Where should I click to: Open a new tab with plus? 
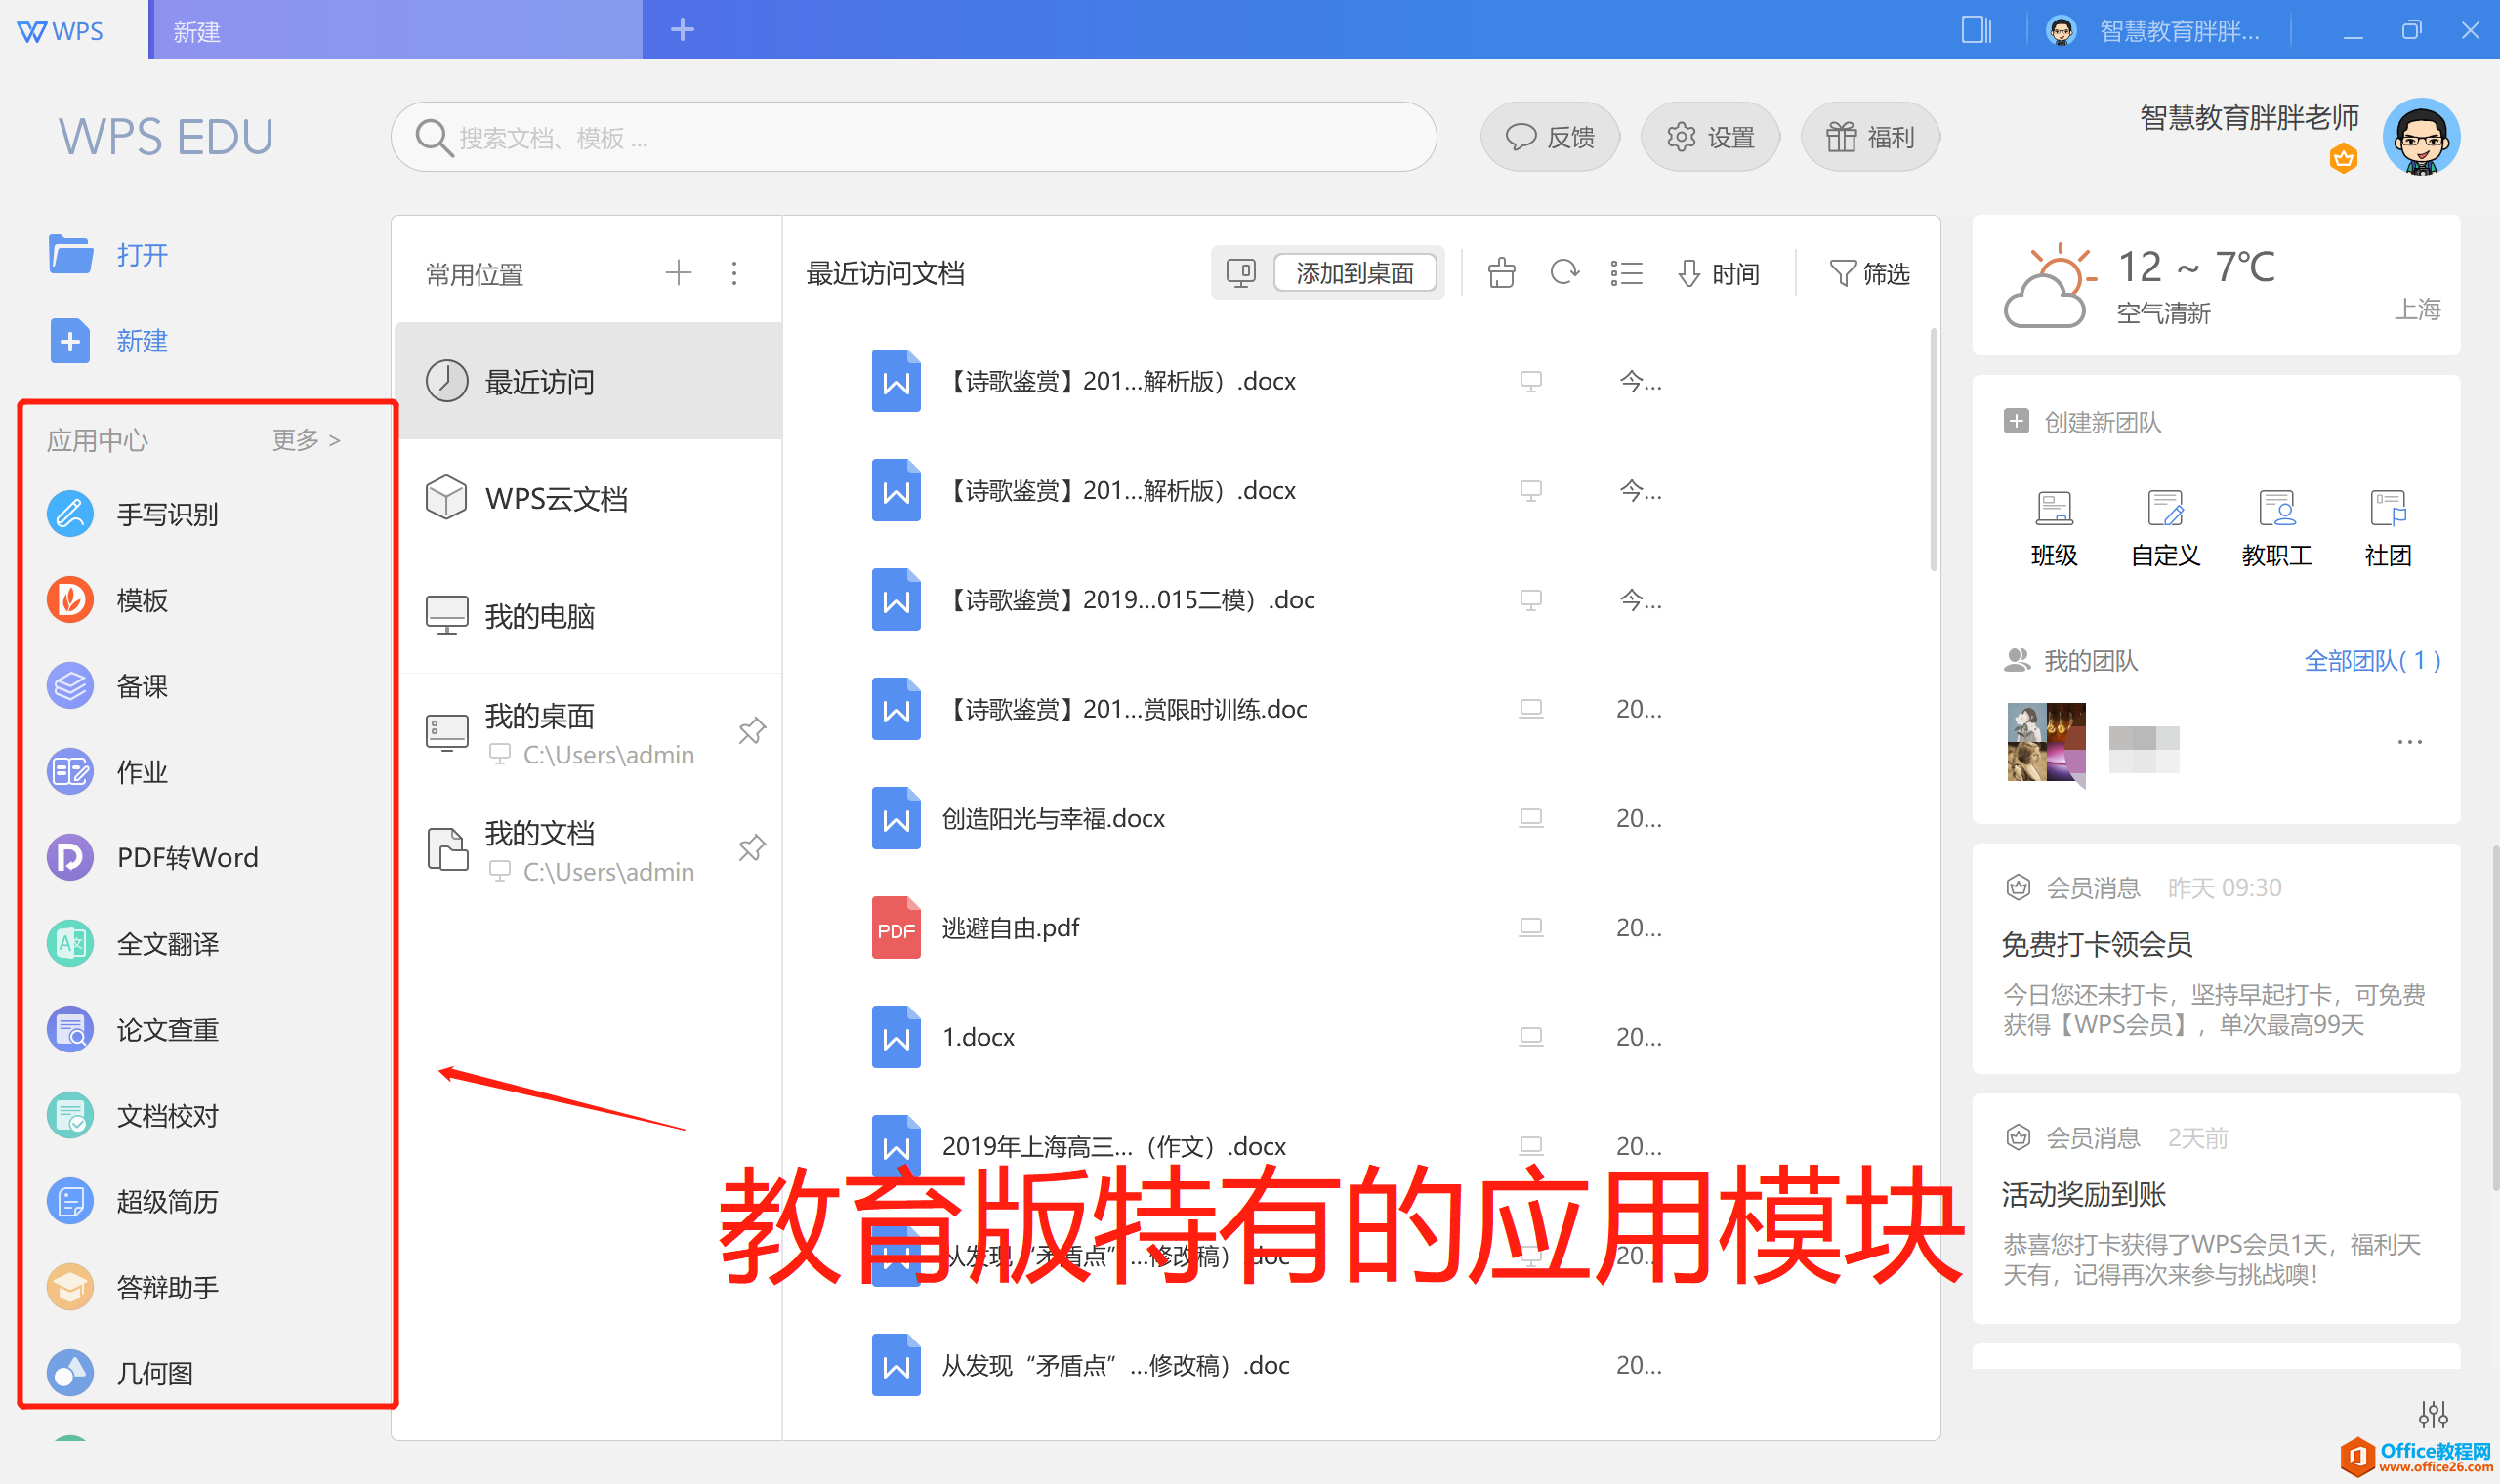[682, 30]
